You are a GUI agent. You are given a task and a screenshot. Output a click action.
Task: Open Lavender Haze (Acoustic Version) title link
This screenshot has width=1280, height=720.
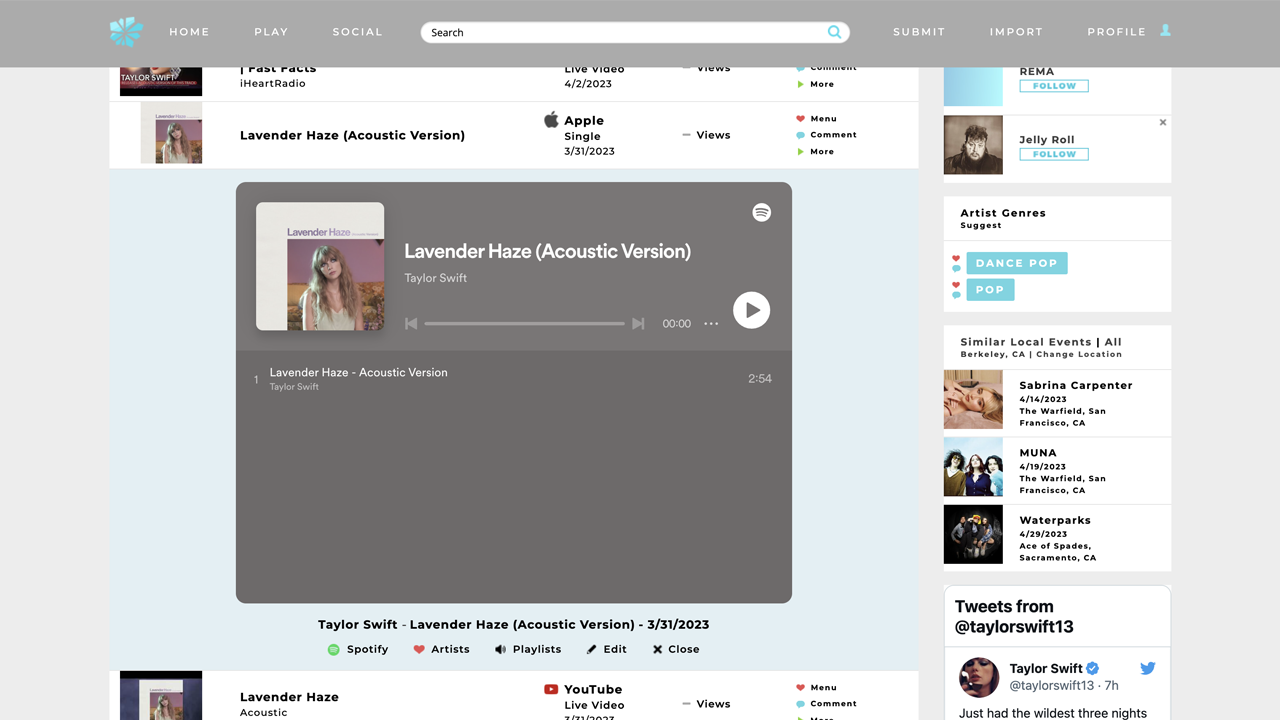coord(352,135)
